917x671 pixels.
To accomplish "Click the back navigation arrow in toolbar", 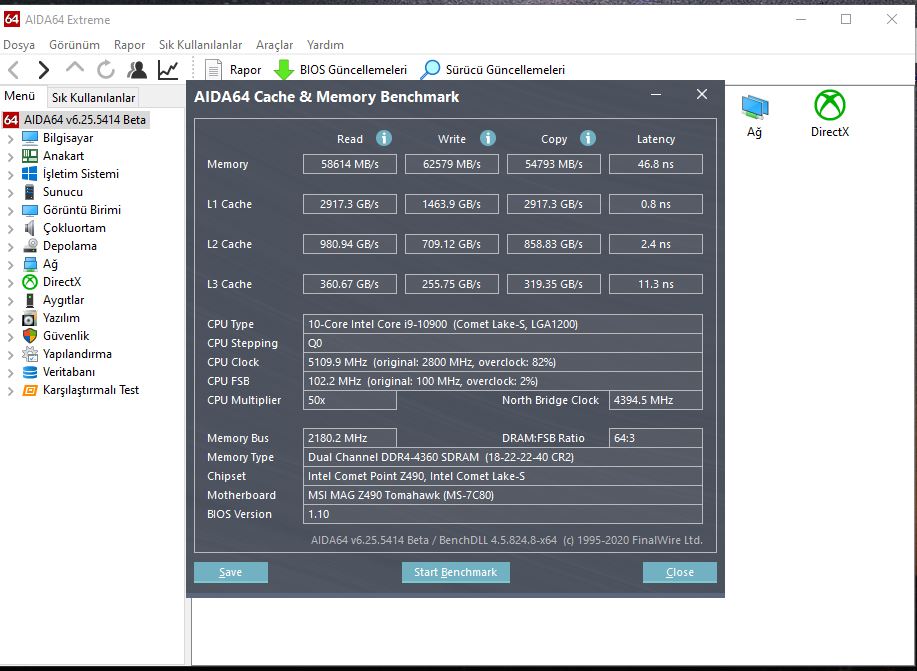I will point(13,70).
